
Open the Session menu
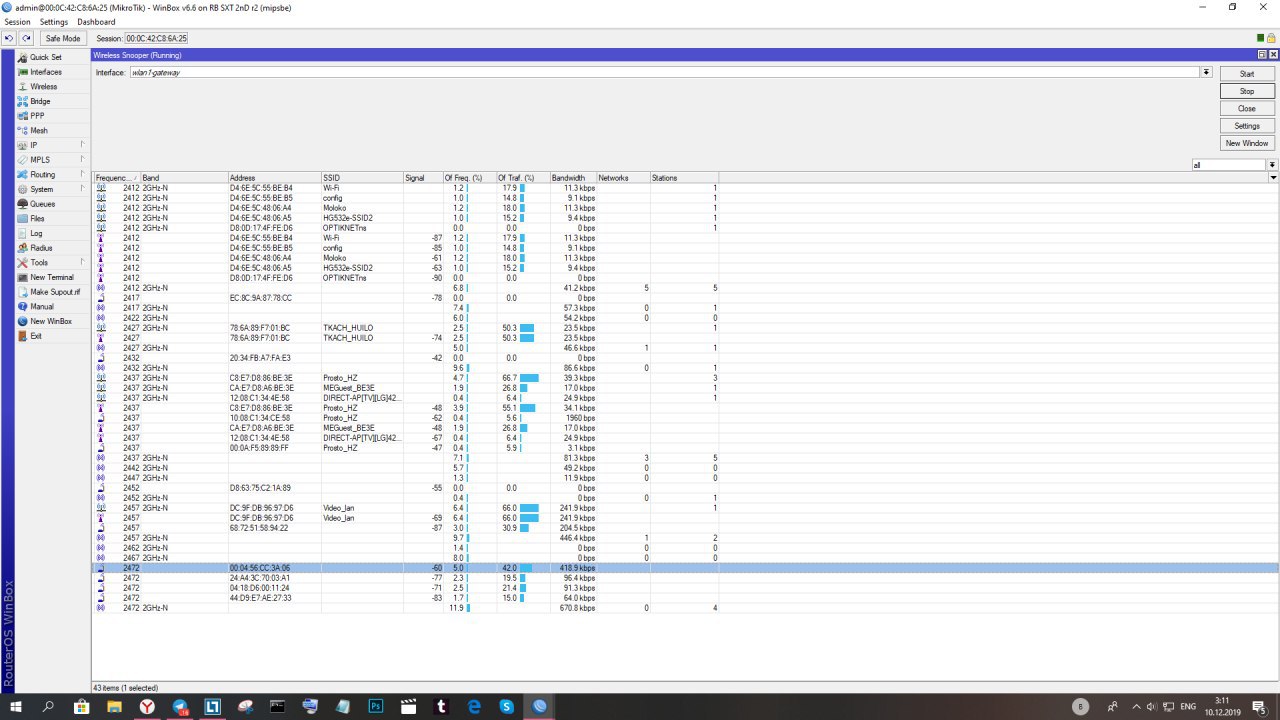tap(17, 22)
